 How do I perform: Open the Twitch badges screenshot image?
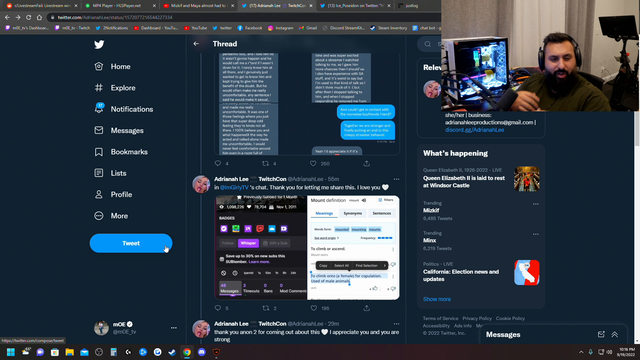pyautogui.click(x=261, y=247)
